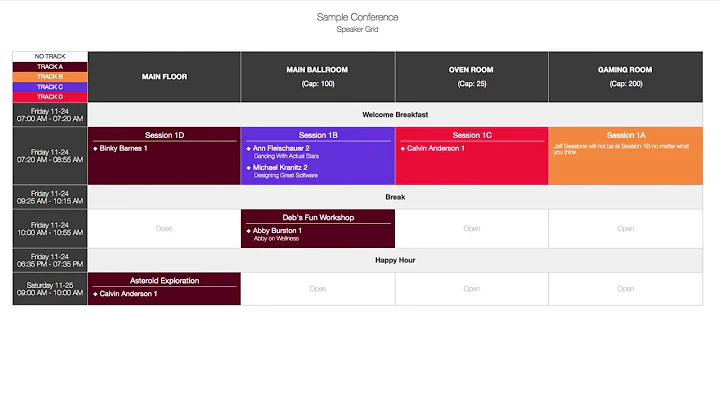This screenshot has width=720, height=404.
Task: Select the Happy Hour row
Action: 395,260
